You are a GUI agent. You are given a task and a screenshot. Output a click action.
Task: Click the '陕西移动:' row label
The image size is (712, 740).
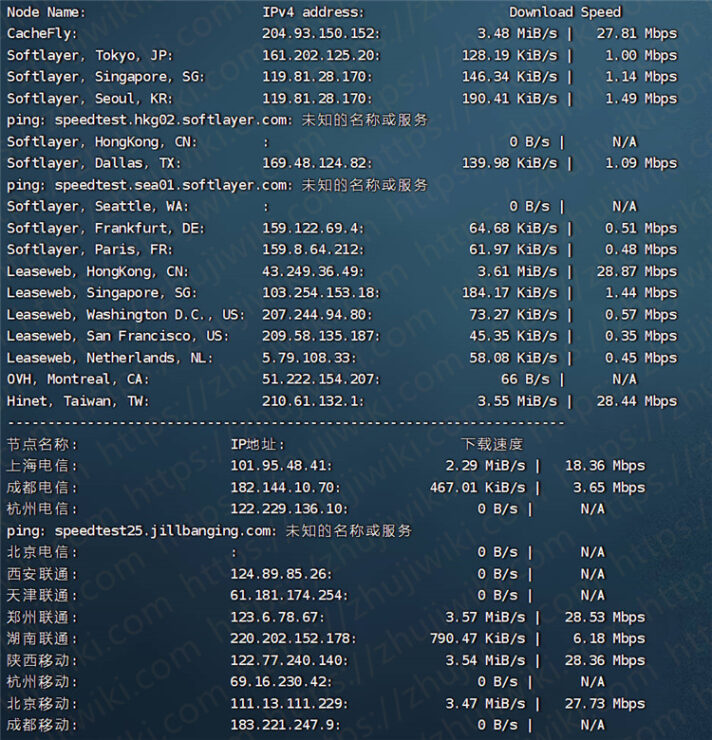[x=42, y=661]
